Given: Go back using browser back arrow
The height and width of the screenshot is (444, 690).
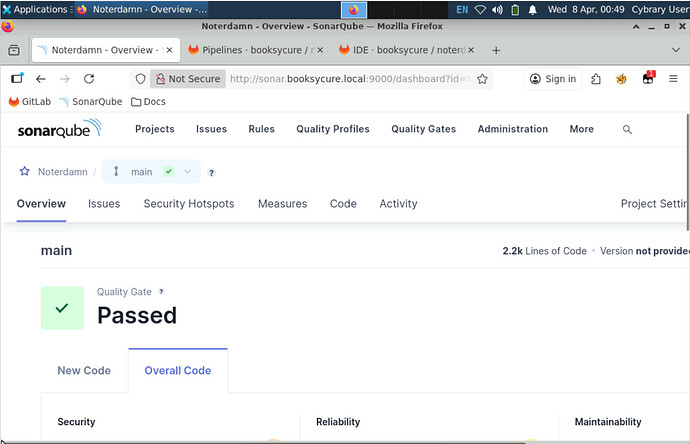Looking at the screenshot, I should (x=41, y=79).
